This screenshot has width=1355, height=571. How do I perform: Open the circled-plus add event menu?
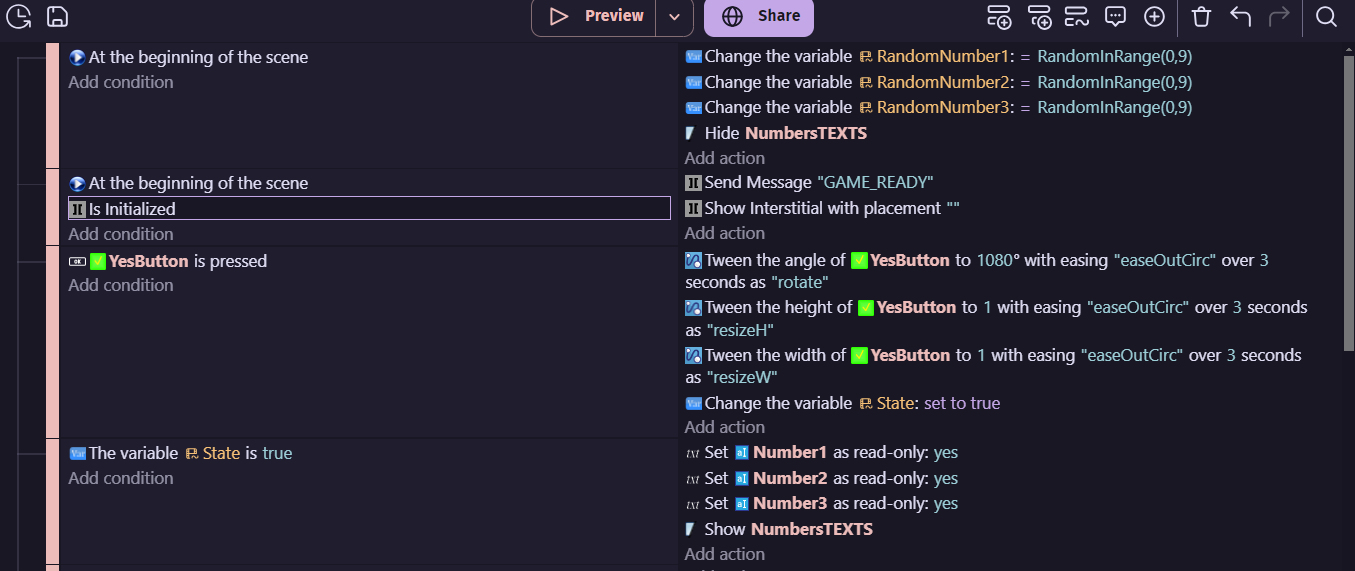tap(1154, 16)
